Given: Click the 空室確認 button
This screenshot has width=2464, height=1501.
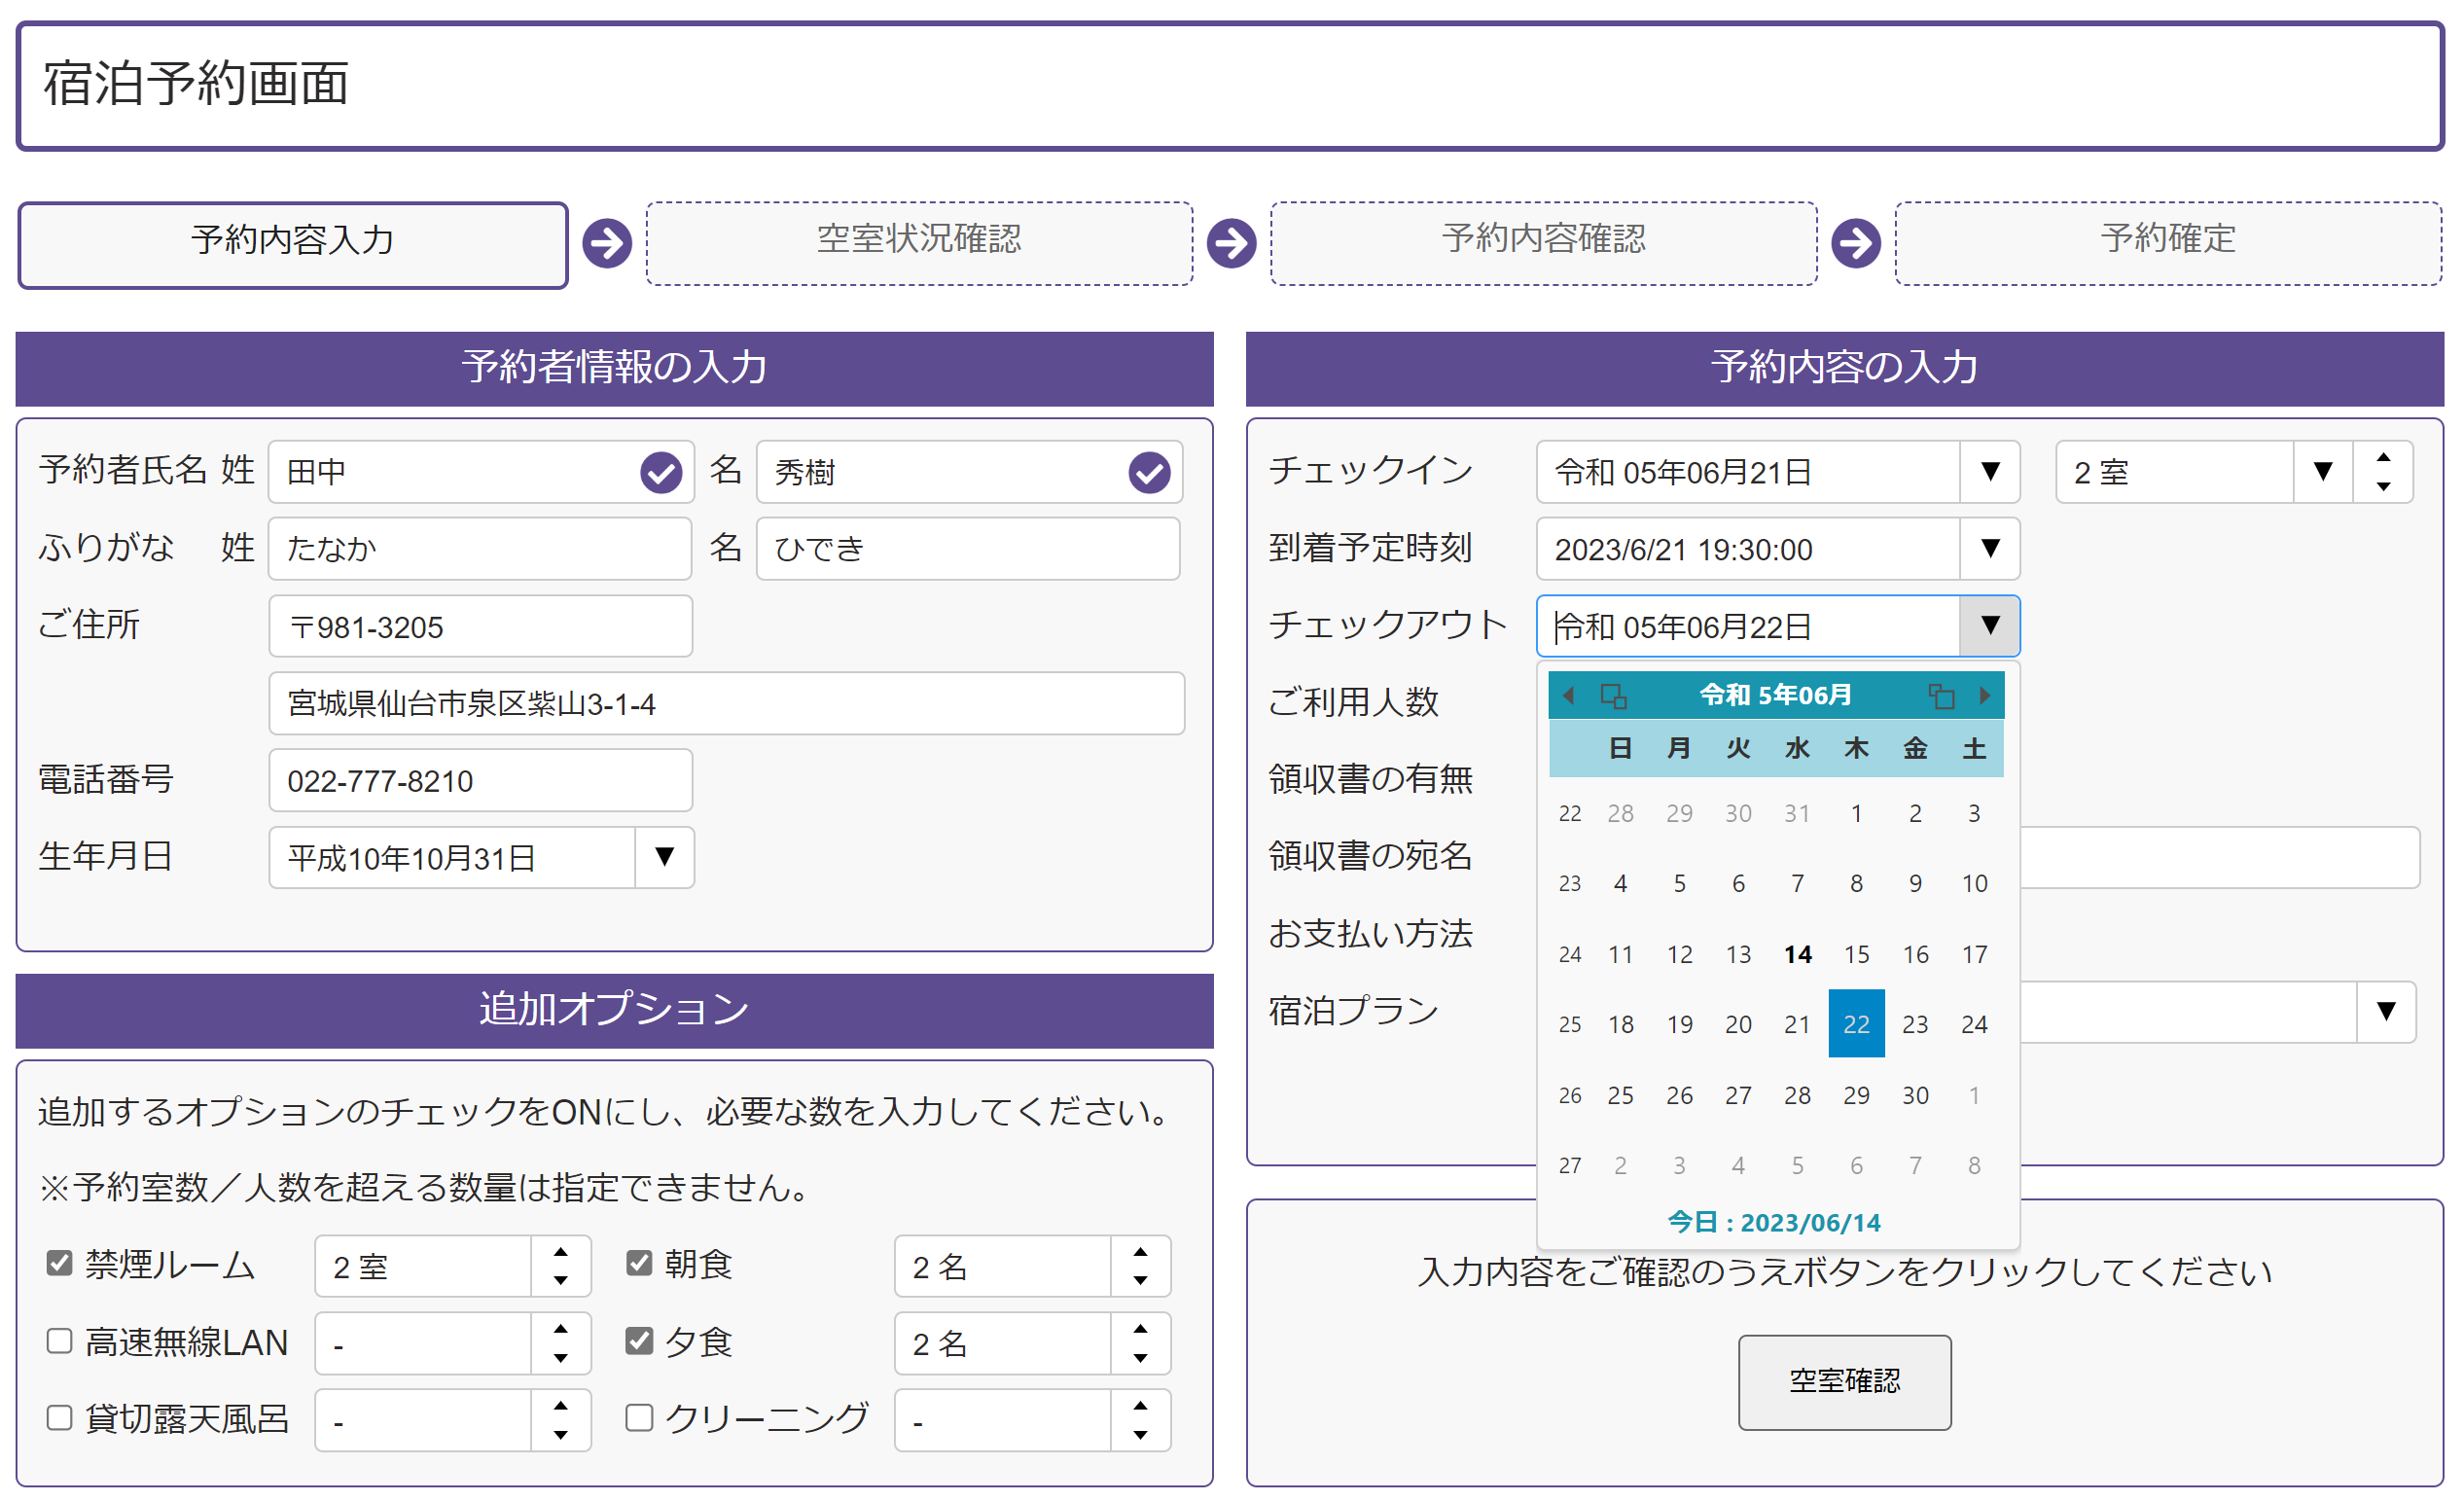Looking at the screenshot, I should point(1844,1382).
